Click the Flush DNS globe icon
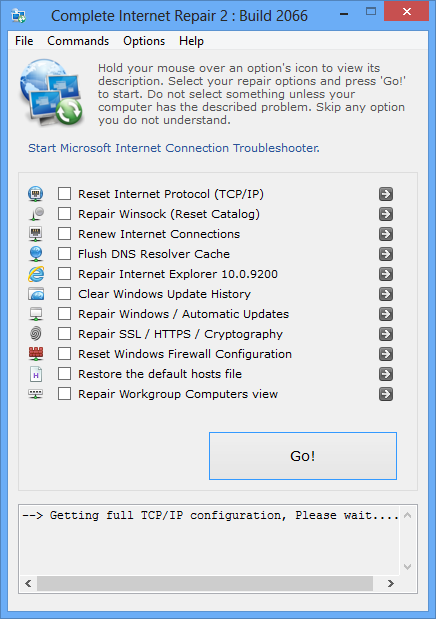436x619 pixels. pyautogui.click(x=36, y=254)
